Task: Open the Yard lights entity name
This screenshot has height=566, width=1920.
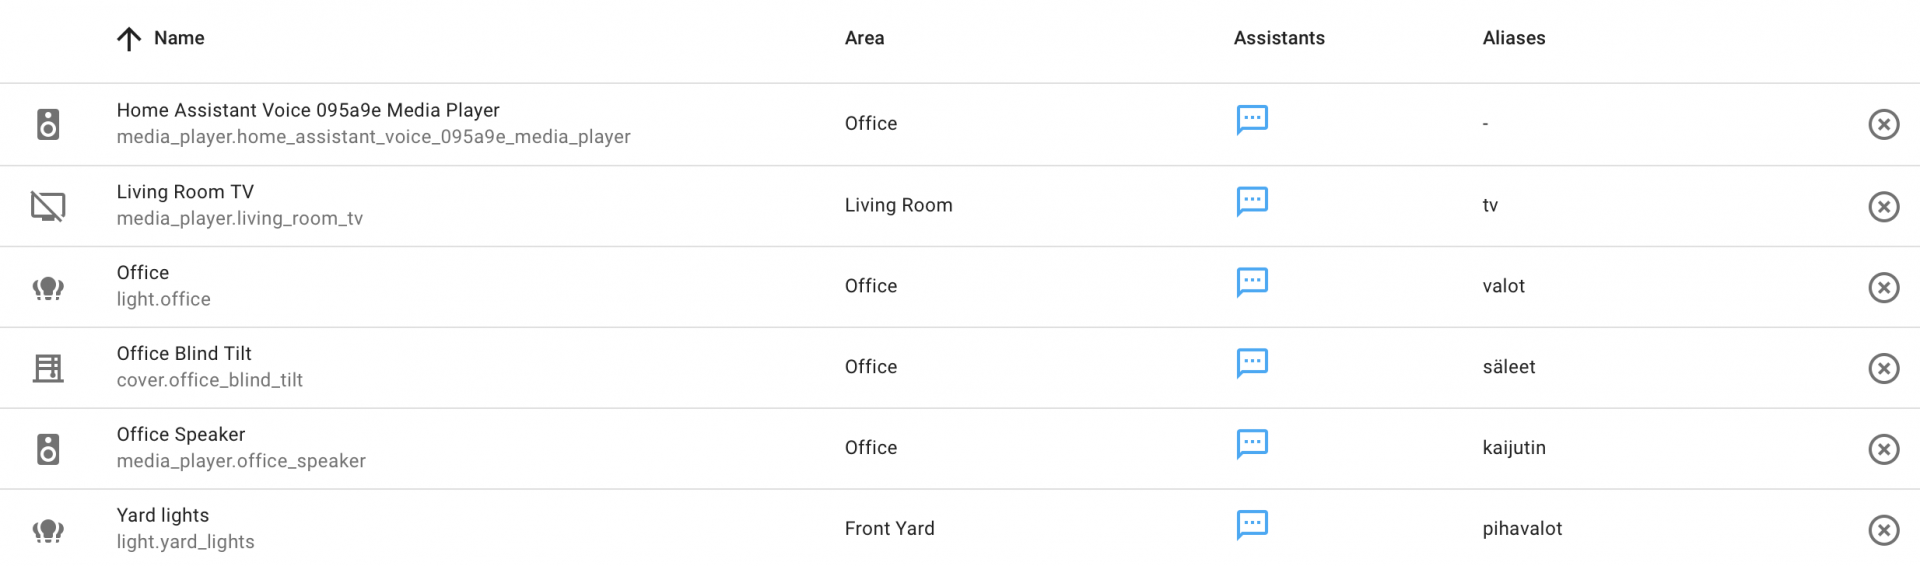Action: click(x=163, y=516)
